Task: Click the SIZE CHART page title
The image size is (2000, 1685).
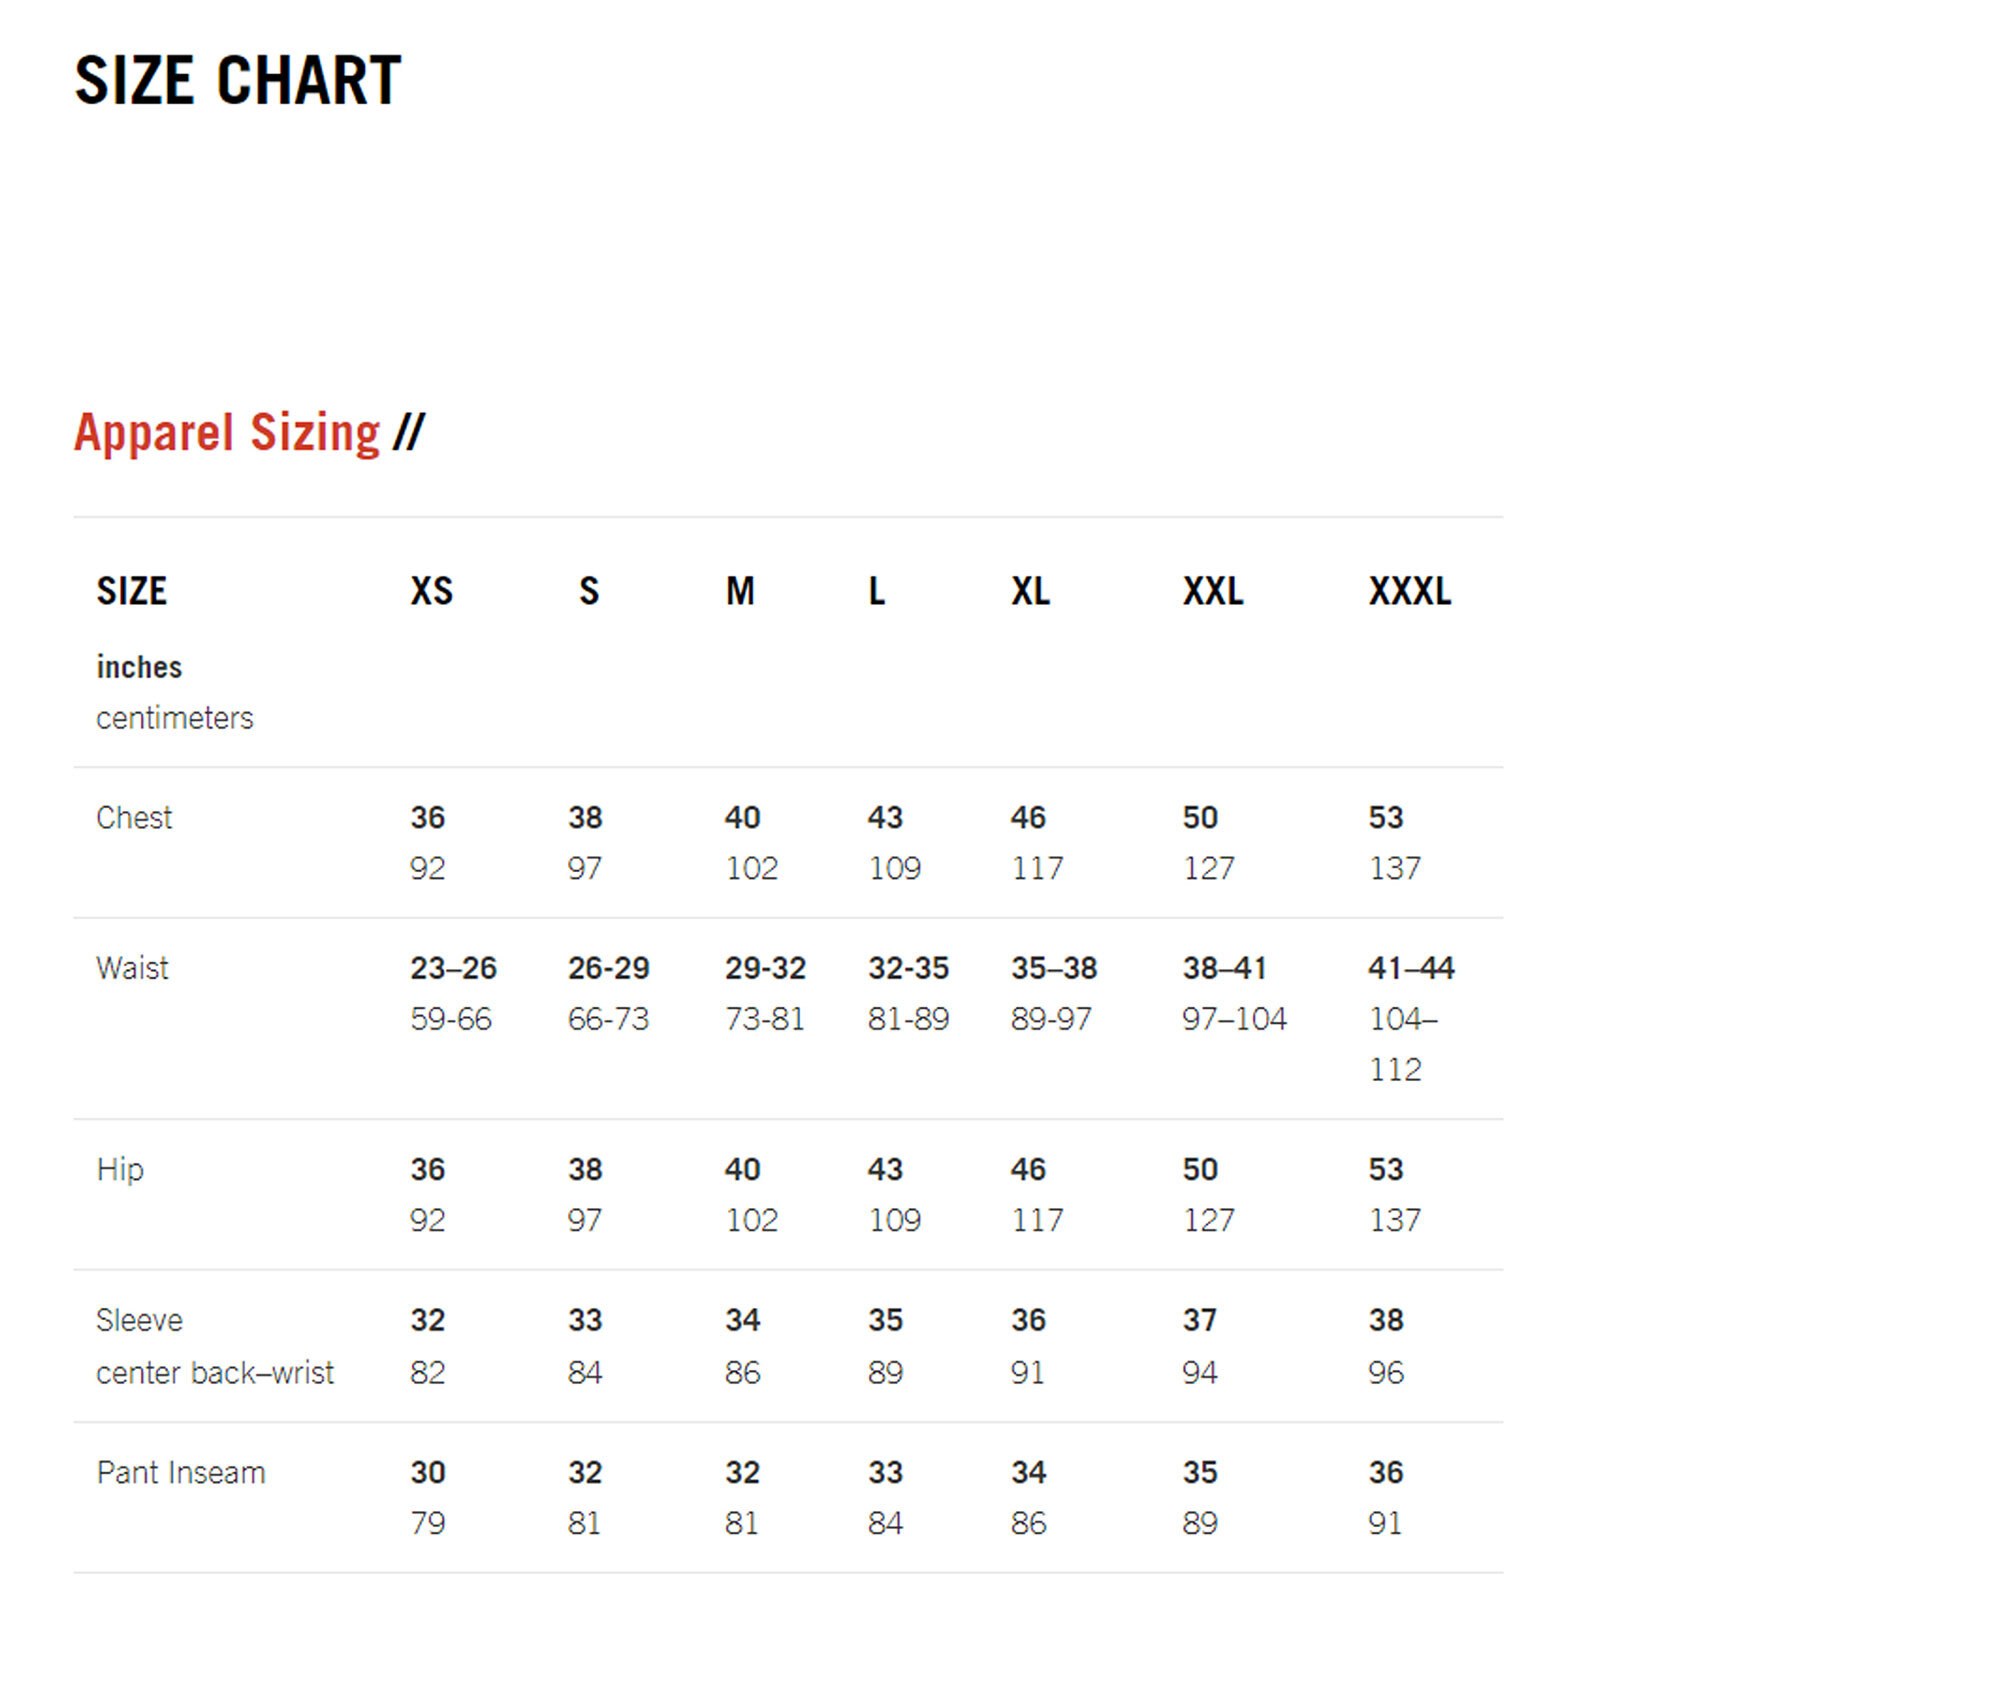Action: [x=238, y=81]
